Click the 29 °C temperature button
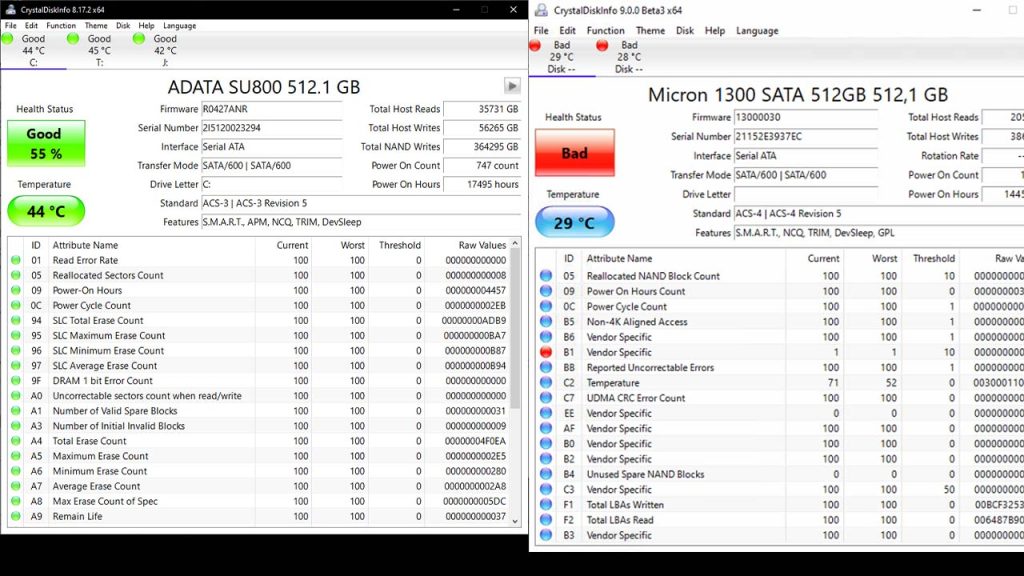 pyautogui.click(x=575, y=223)
